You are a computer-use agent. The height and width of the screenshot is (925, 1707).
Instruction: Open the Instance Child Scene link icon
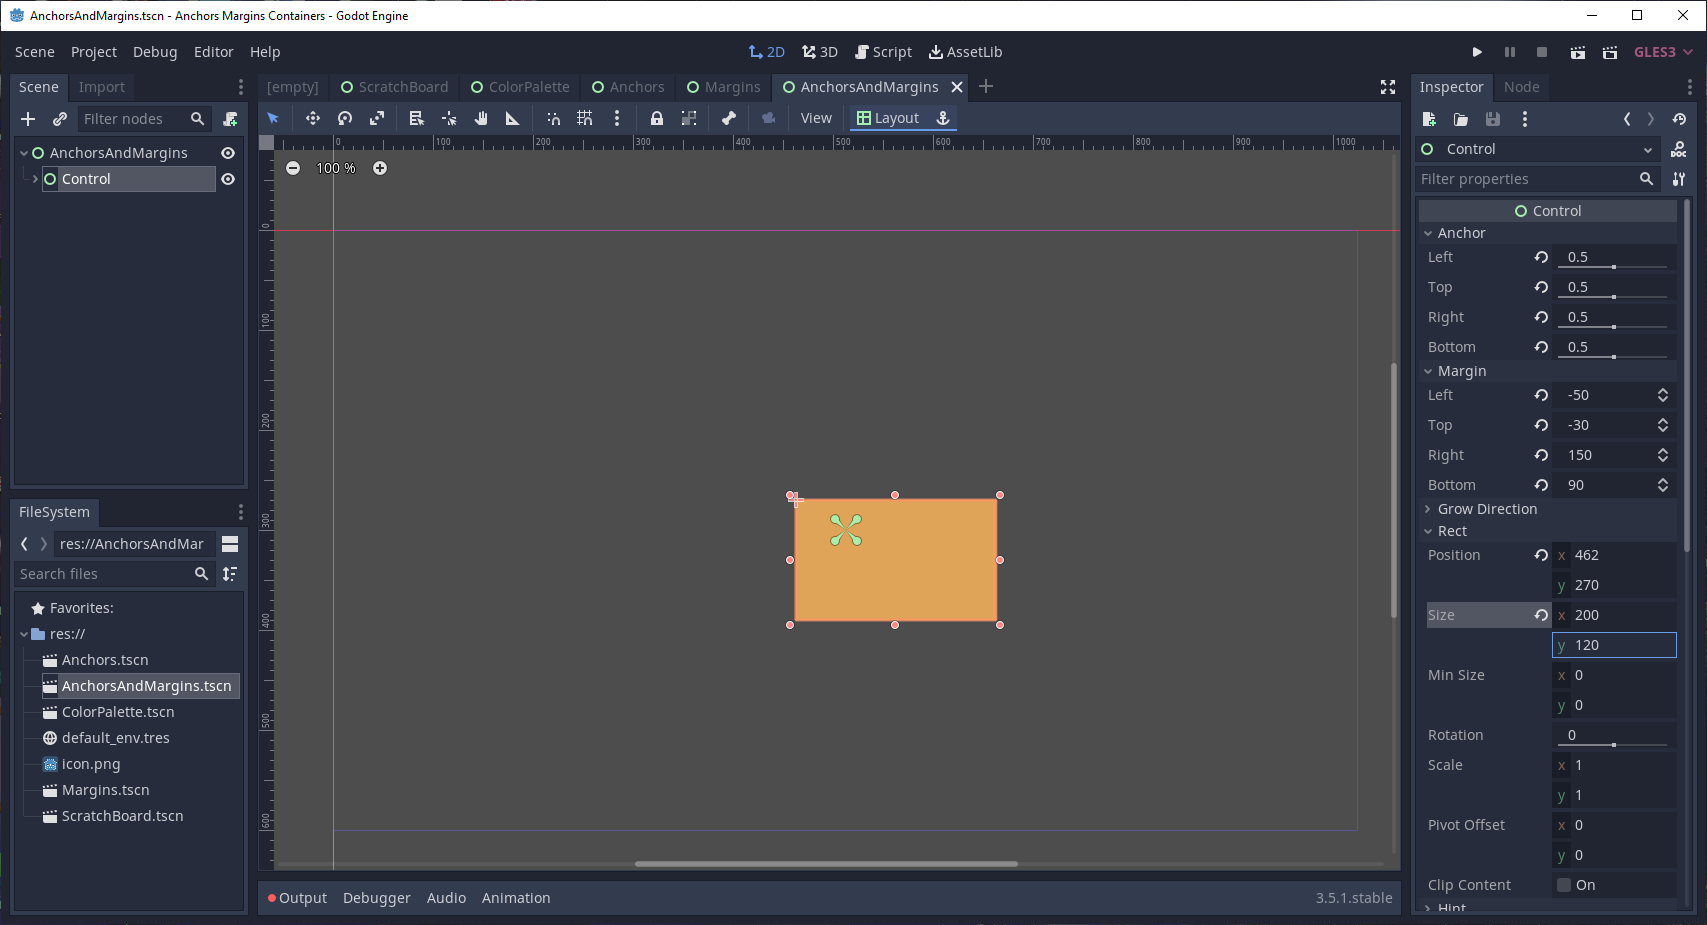(x=59, y=118)
